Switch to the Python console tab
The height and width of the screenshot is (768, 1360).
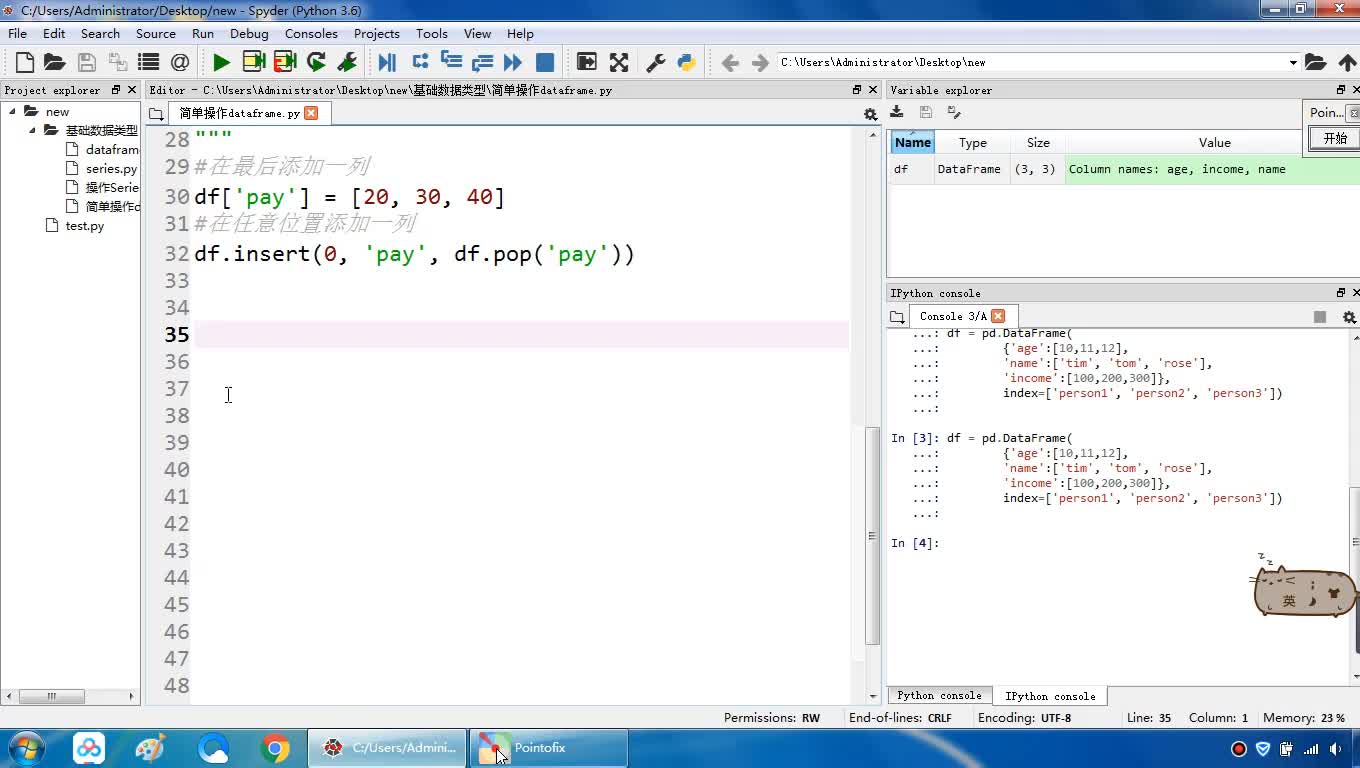click(938, 695)
